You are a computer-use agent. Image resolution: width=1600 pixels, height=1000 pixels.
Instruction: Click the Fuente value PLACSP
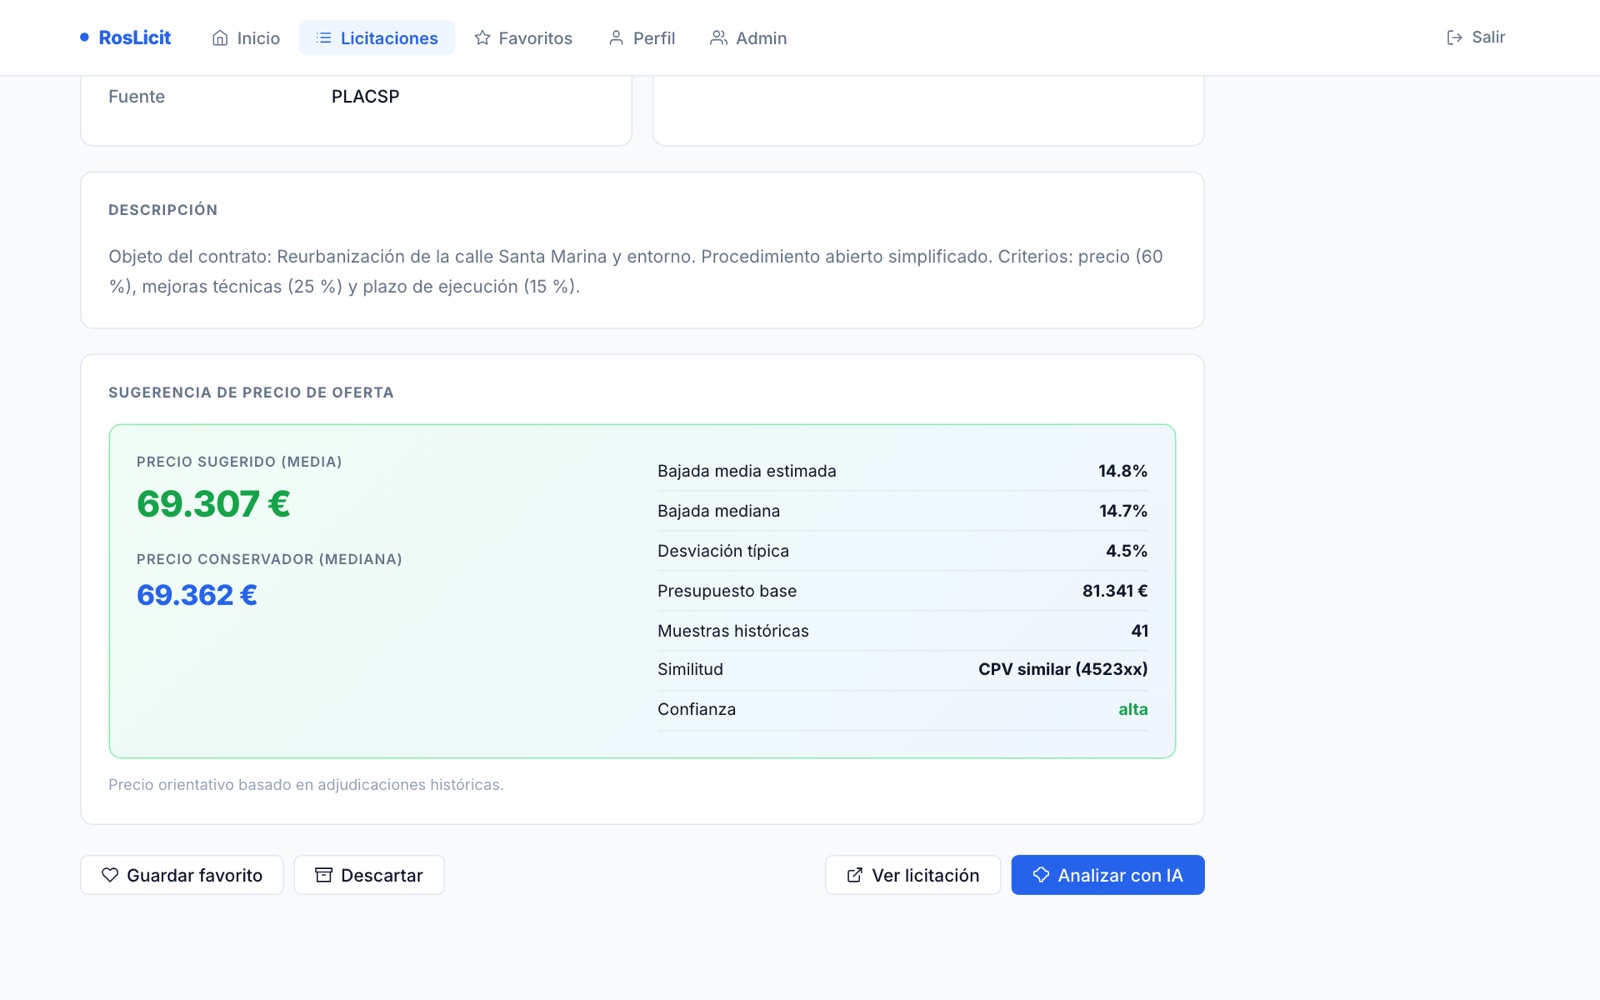pyautogui.click(x=366, y=97)
